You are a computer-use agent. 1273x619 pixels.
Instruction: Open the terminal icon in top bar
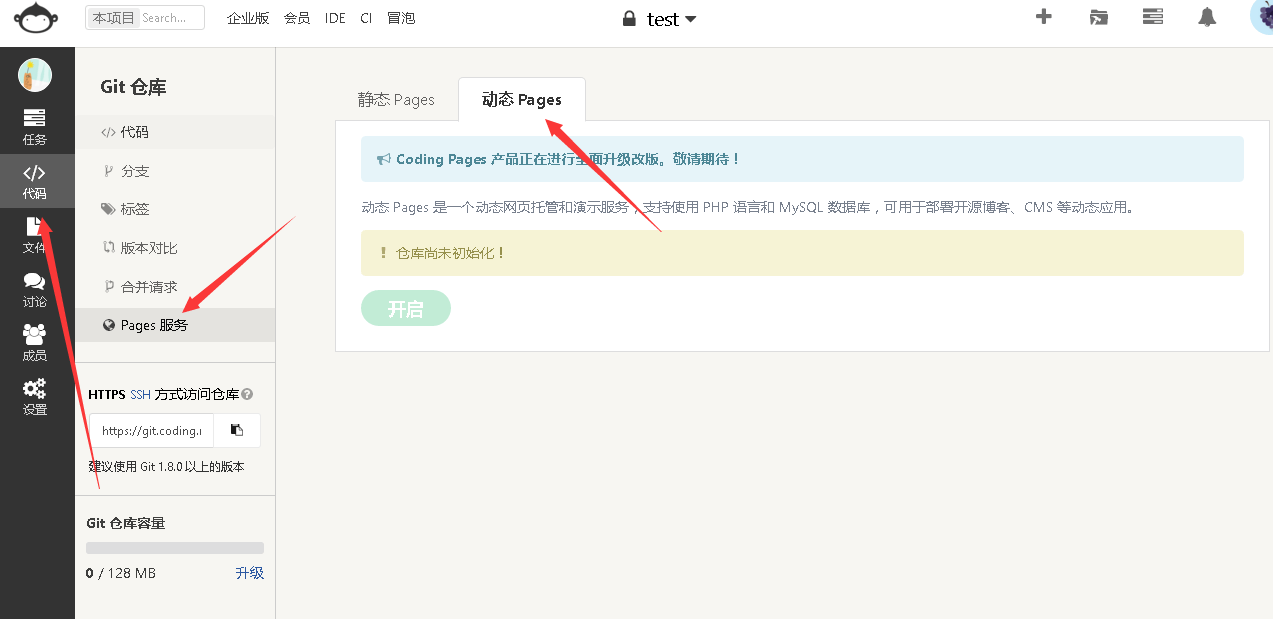pos(1099,17)
